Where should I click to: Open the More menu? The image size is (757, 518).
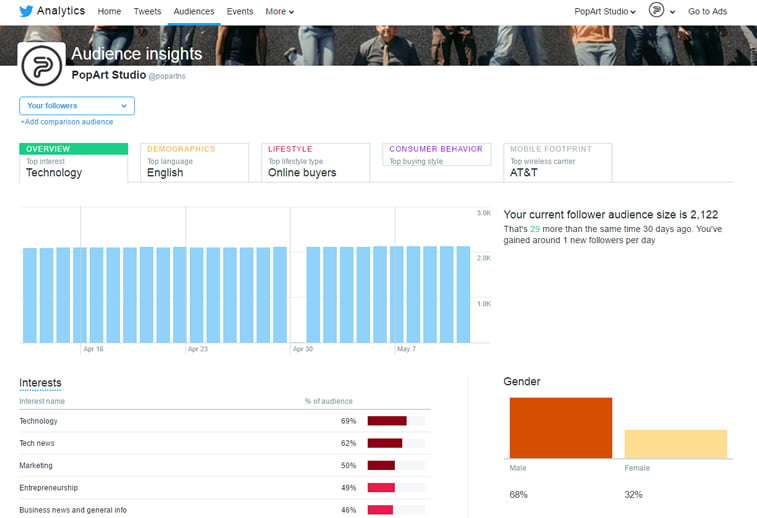point(280,11)
